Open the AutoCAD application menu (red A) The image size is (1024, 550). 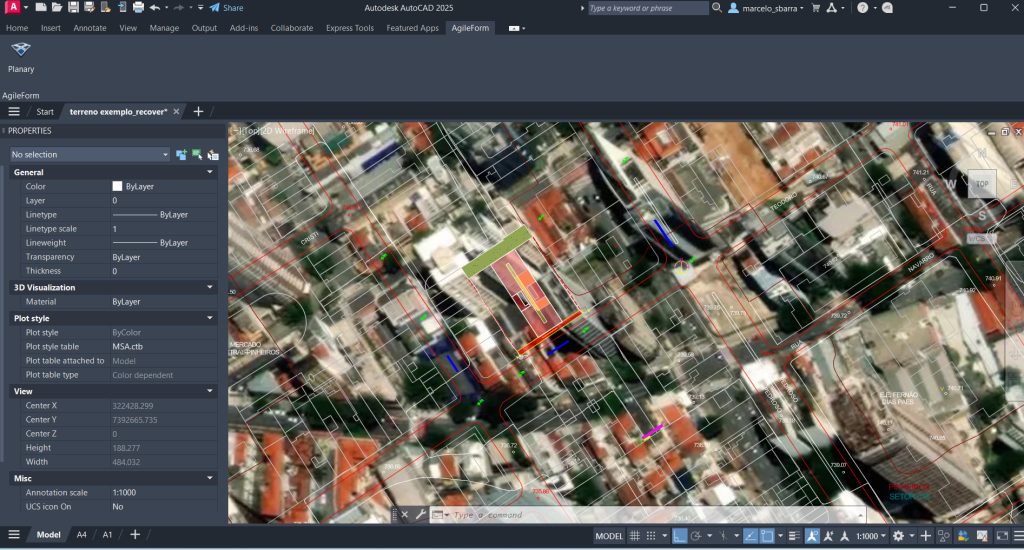coord(12,8)
